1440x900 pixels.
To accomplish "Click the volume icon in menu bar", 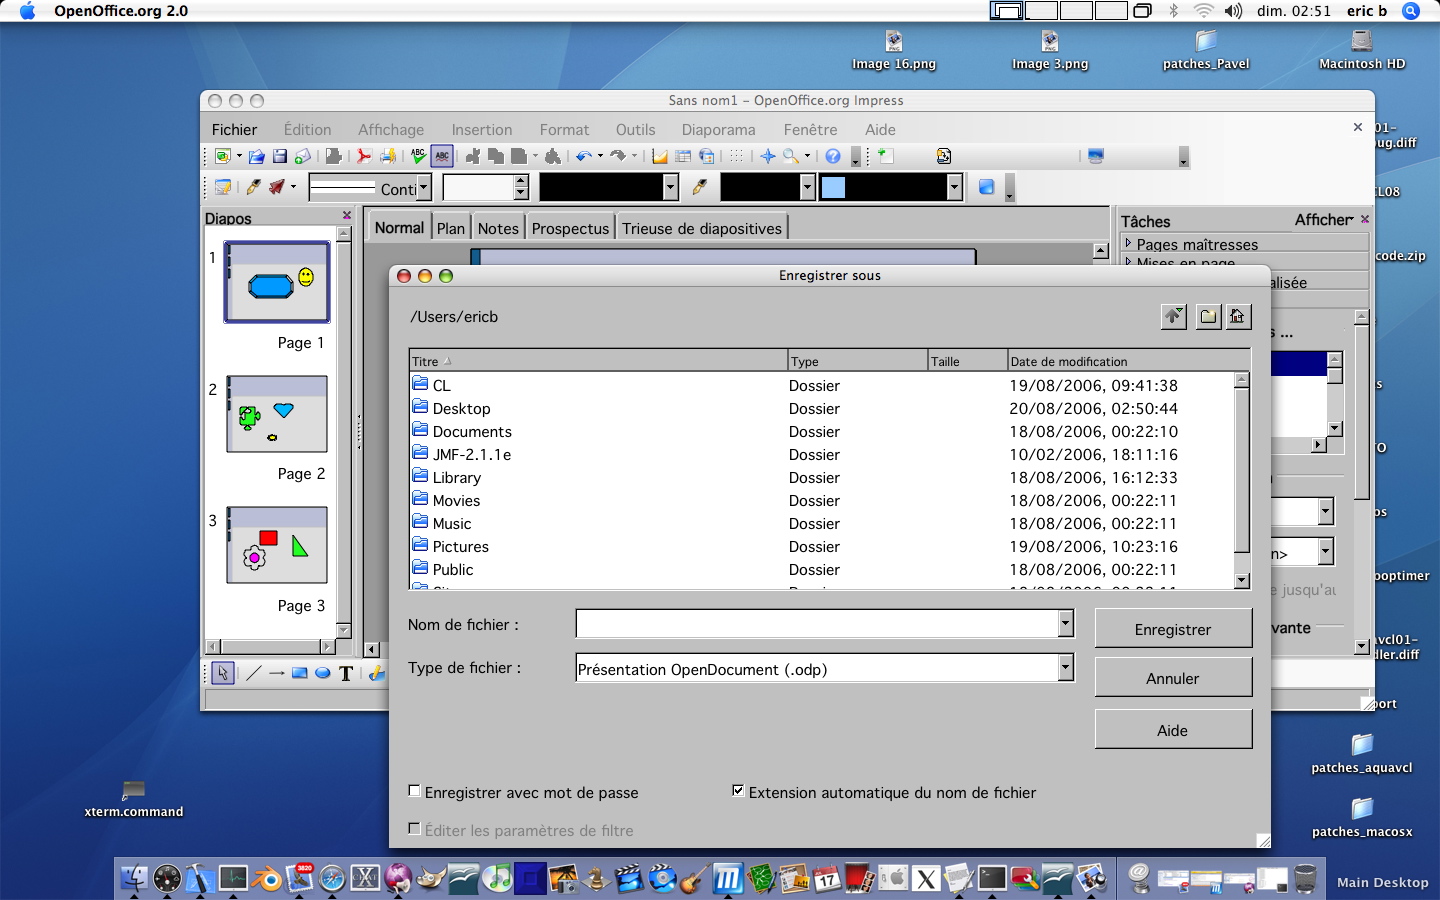I will click(1233, 11).
